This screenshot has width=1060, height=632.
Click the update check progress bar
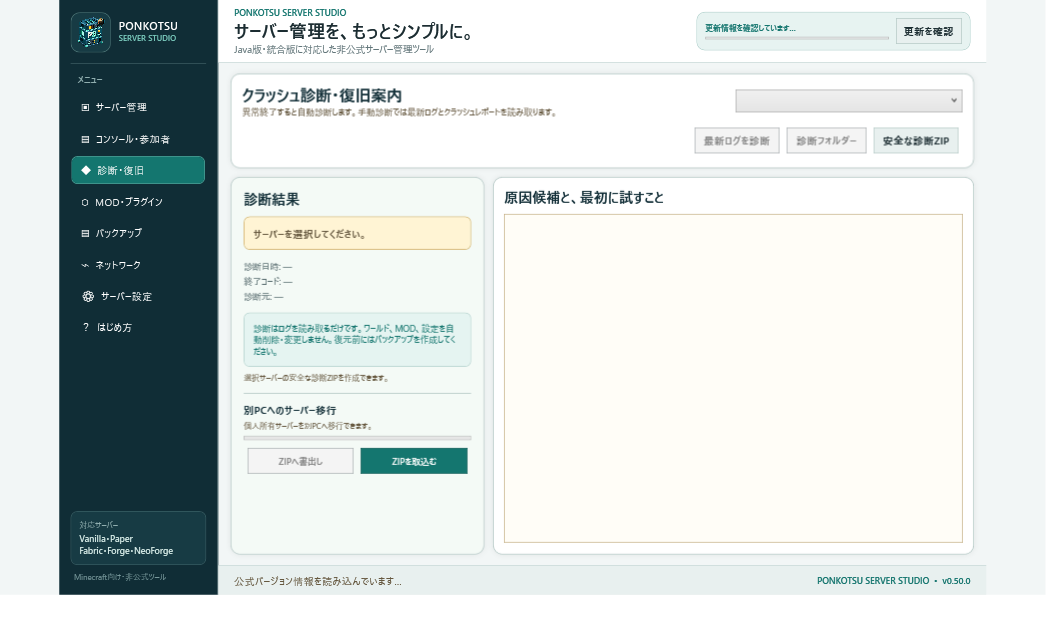click(x=796, y=39)
